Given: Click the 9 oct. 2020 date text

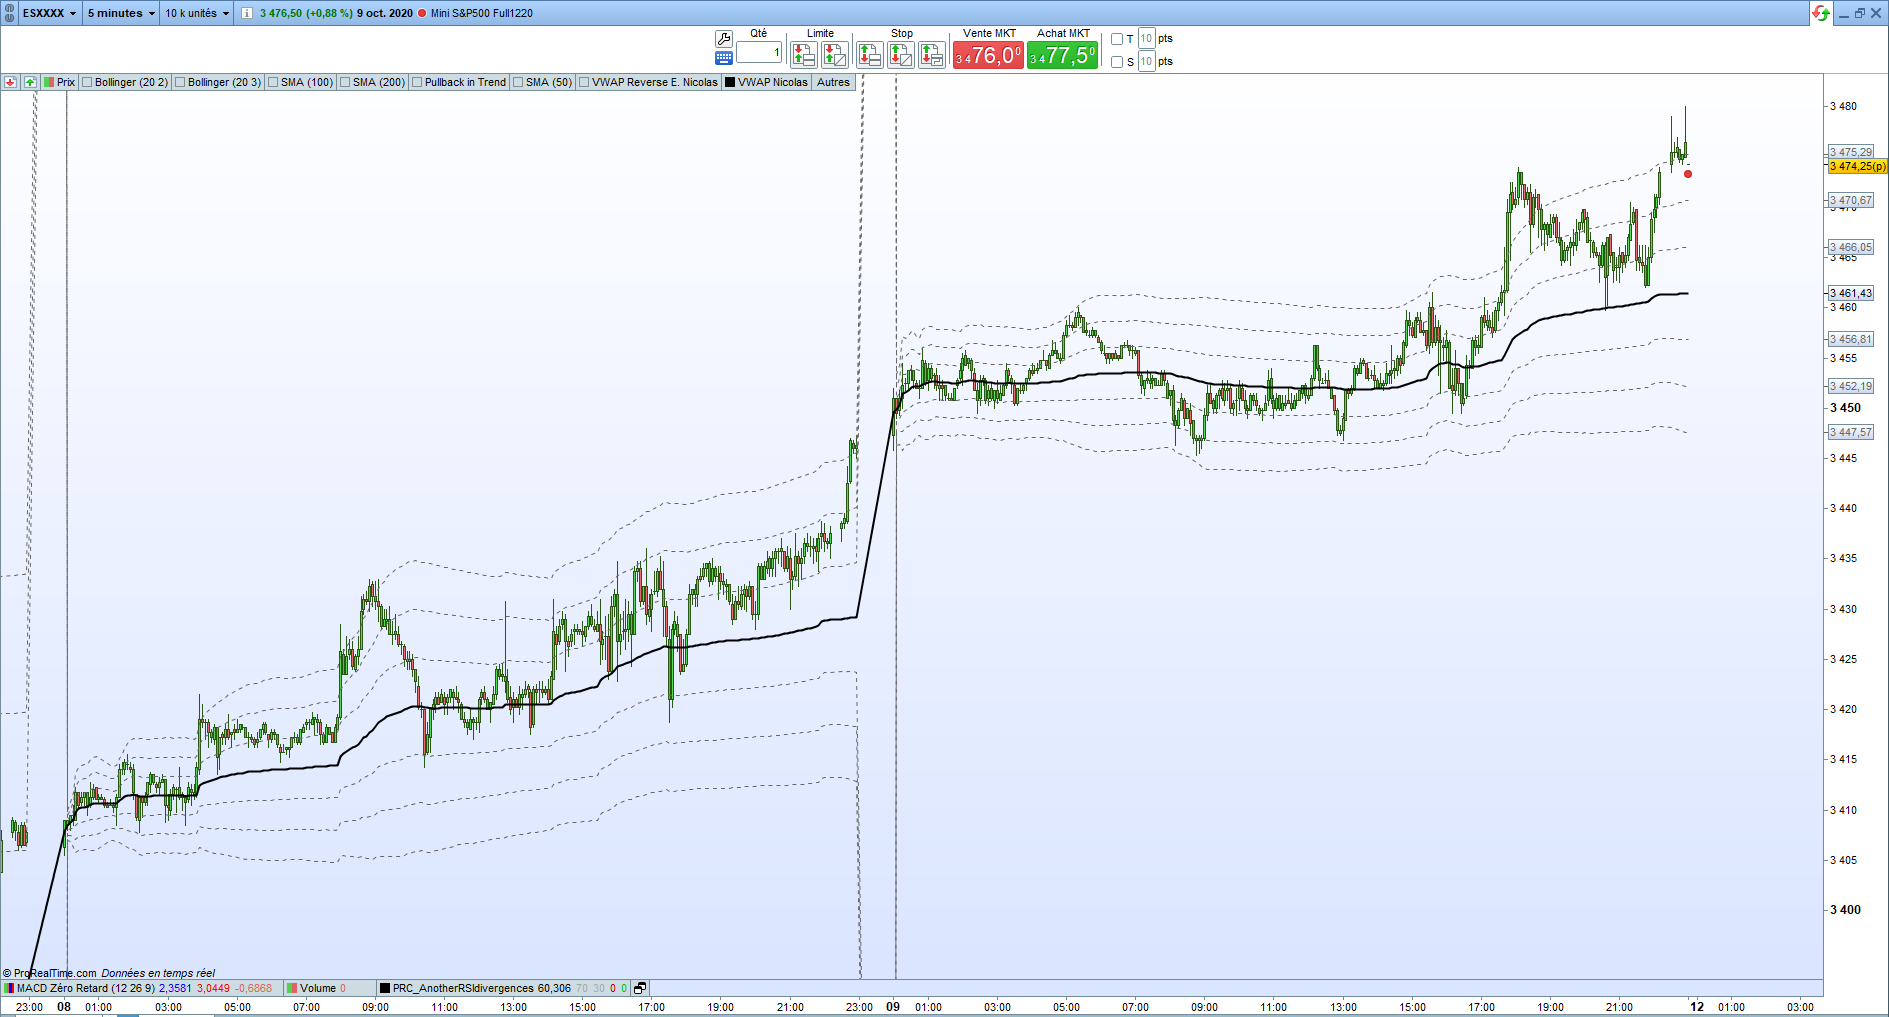Looking at the screenshot, I should coord(385,13).
